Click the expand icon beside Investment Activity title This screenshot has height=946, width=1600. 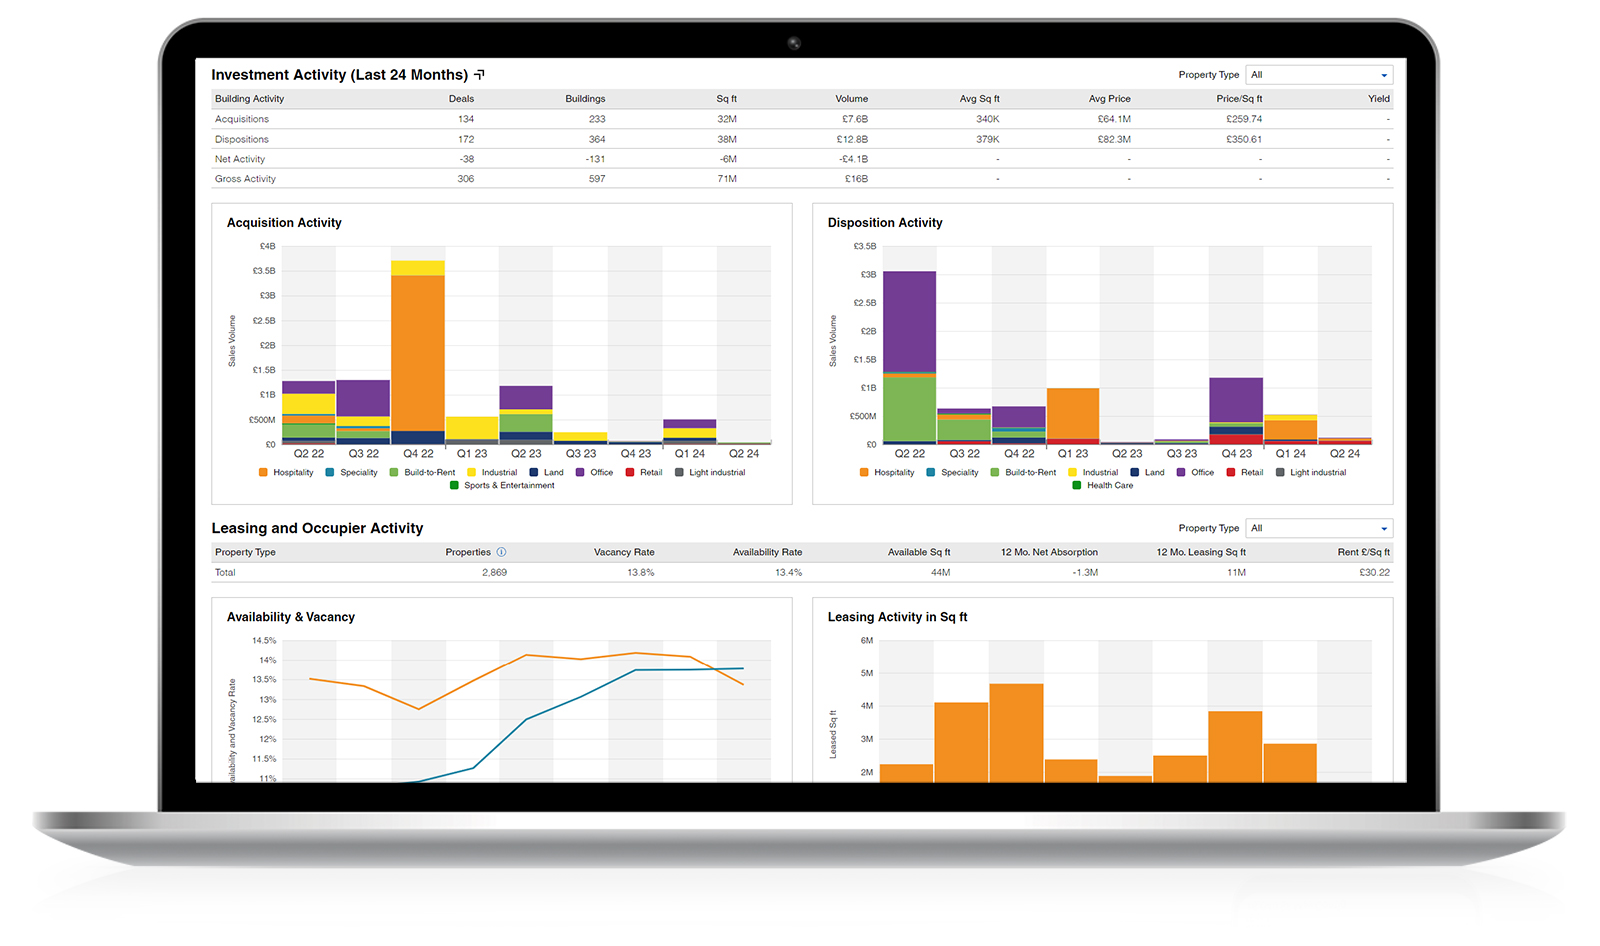pos(480,75)
